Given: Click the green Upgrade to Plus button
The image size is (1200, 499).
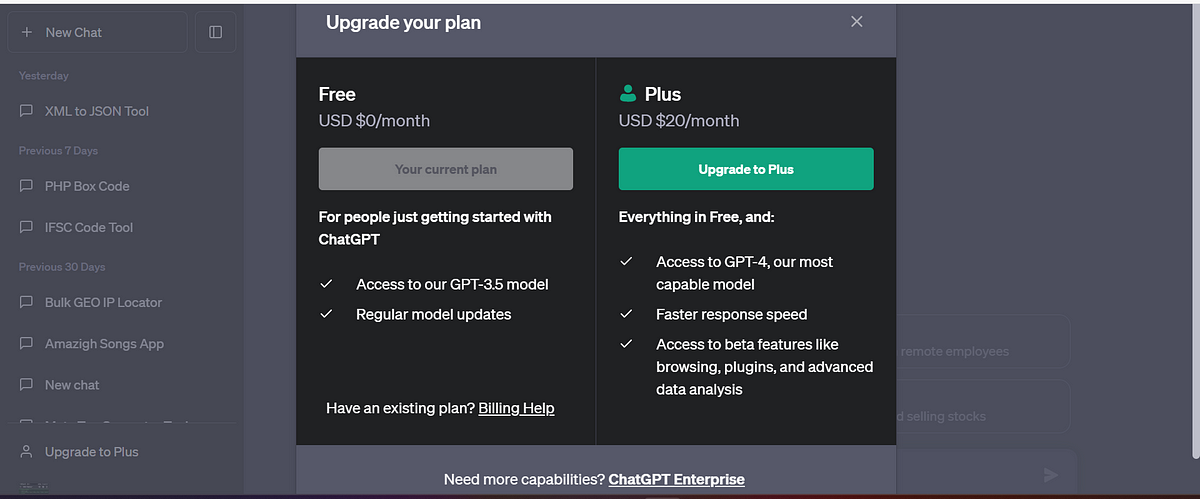Looking at the screenshot, I should 746,169.
